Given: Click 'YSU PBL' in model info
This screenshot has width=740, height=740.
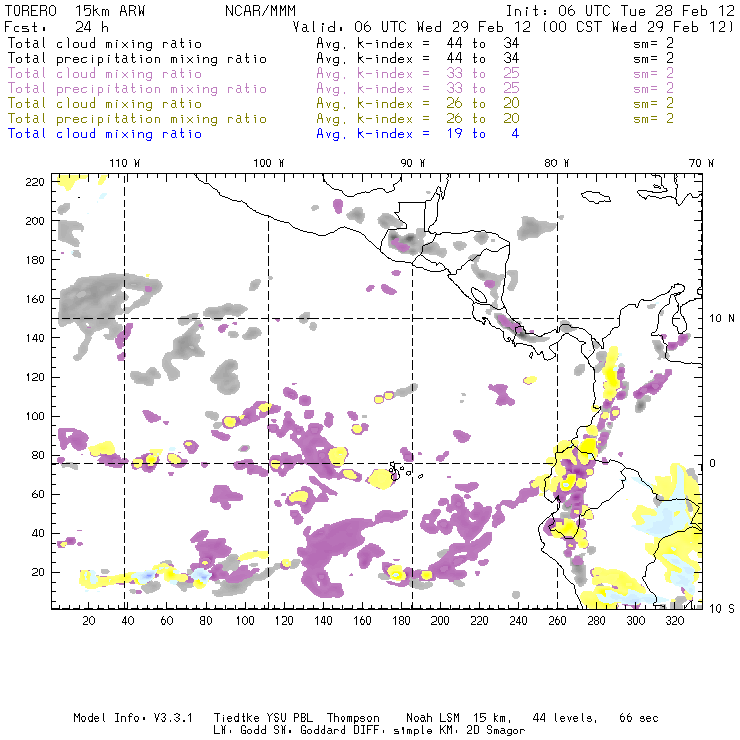Looking at the screenshot, I should pyautogui.click(x=290, y=718).
